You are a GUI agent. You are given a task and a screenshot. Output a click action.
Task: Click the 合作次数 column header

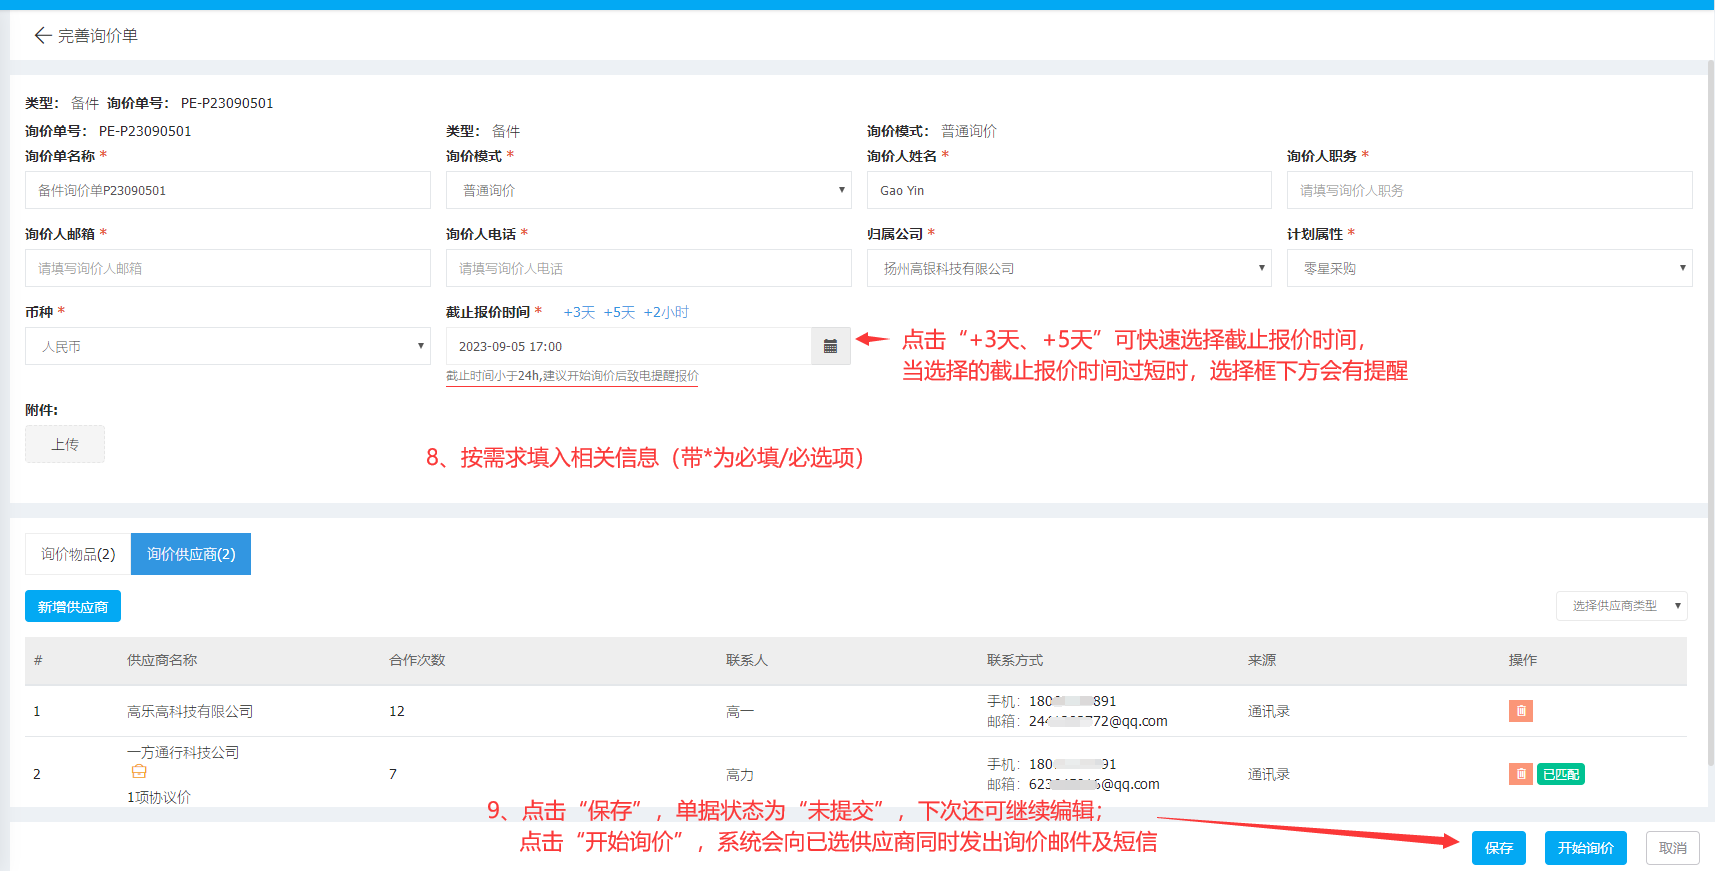[x=417, y=660]
